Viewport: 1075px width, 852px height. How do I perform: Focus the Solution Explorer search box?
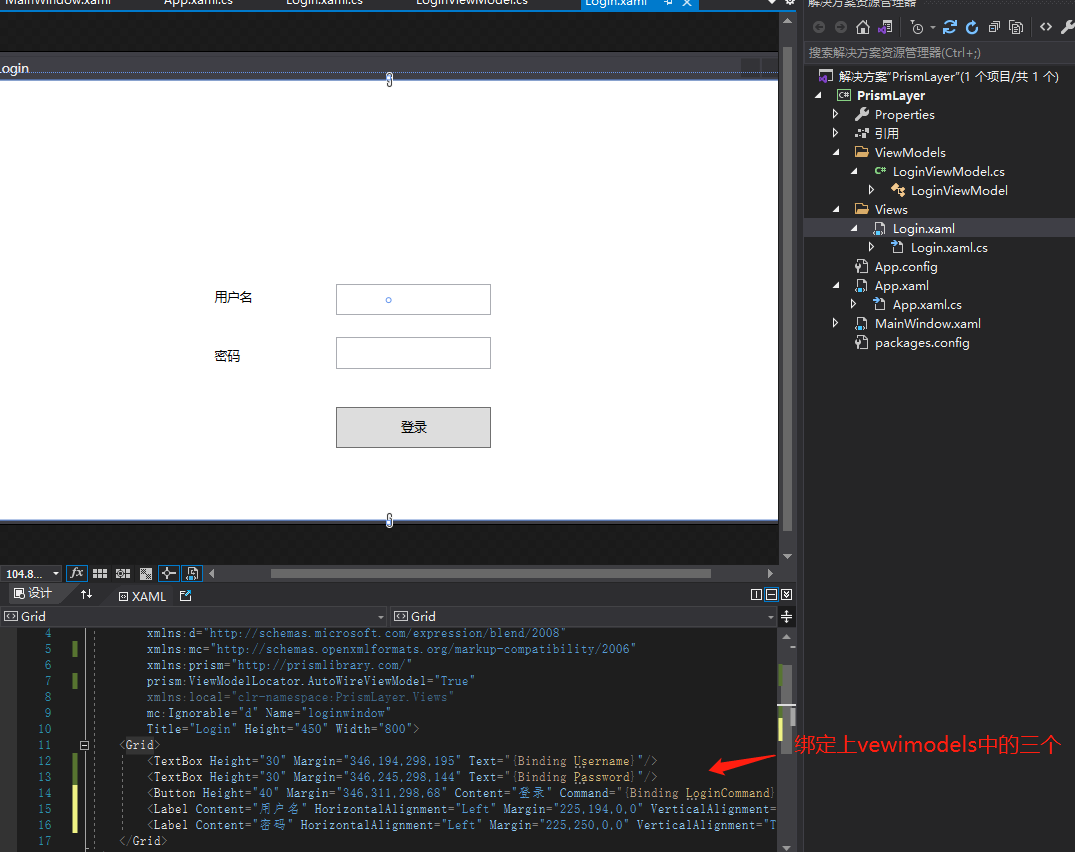point(939,53)
